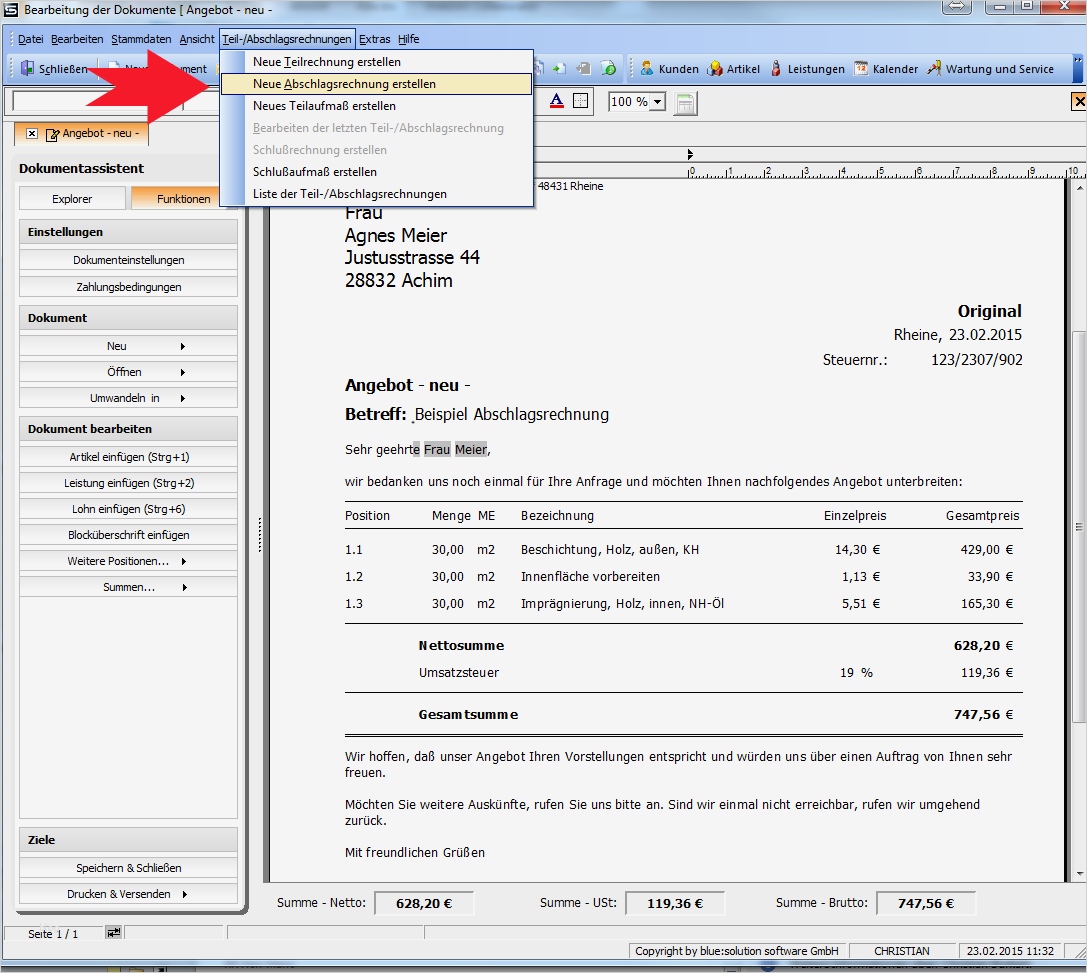This screenshot has height=973, width=1087.
Task: Open the Ansicht menu
Action: (x=197, y=39)
